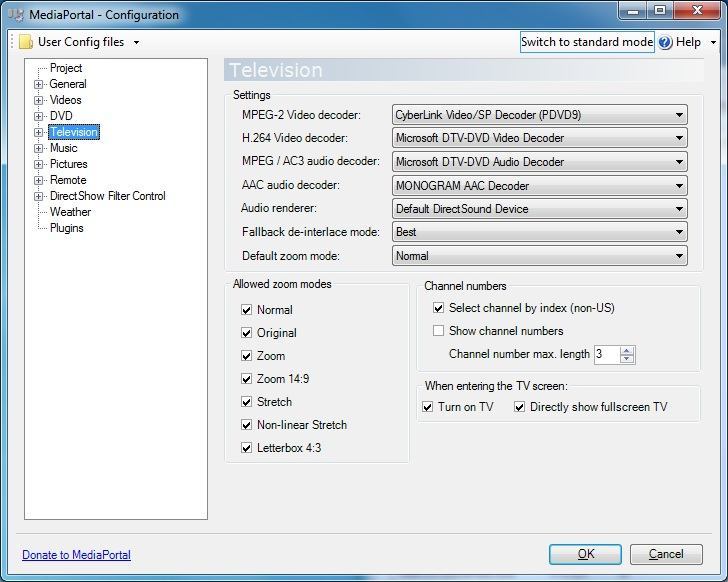Click the Cancel button
Image resolution: width=728 pixels, height=582 pixels.
pos(666,554)
